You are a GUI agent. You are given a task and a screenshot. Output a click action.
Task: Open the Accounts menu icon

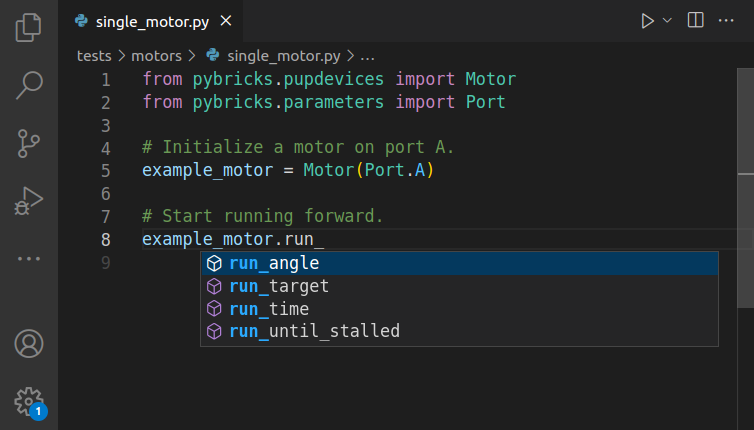point(28,344)
